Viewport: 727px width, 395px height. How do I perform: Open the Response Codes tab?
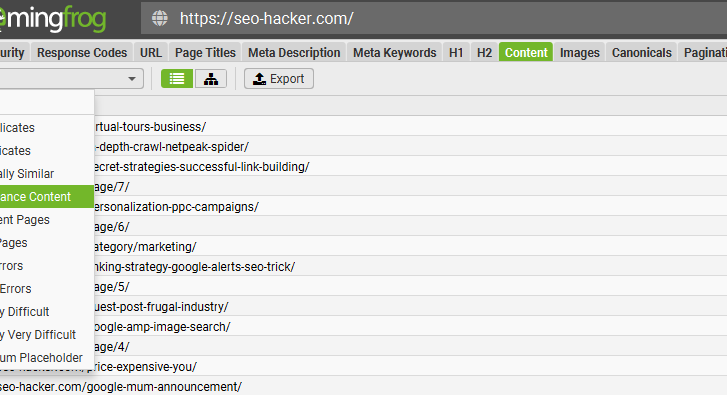pos(82,53)
